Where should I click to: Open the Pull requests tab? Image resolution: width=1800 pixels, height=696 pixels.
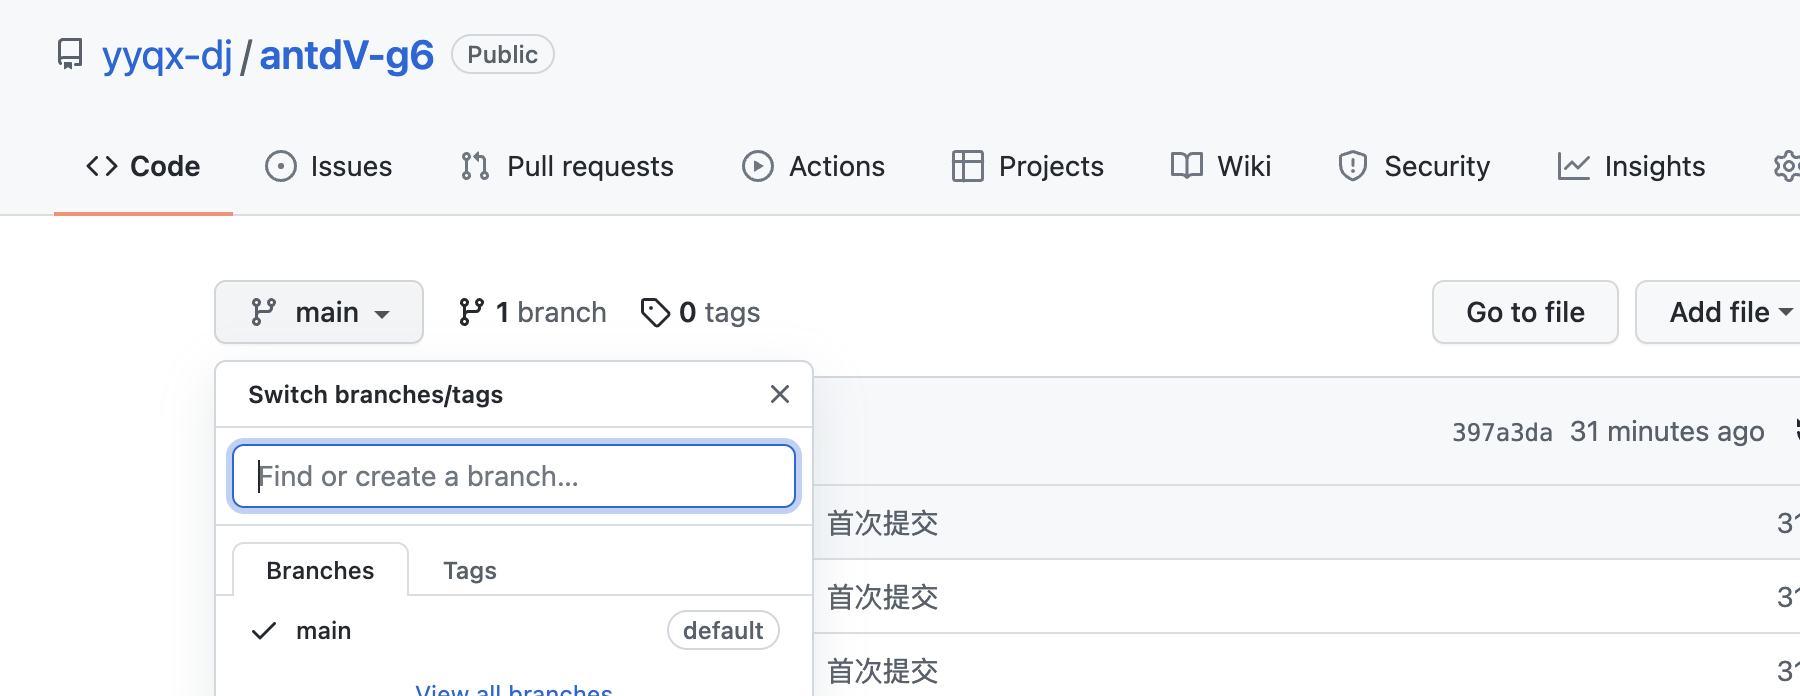coord(567,166)
